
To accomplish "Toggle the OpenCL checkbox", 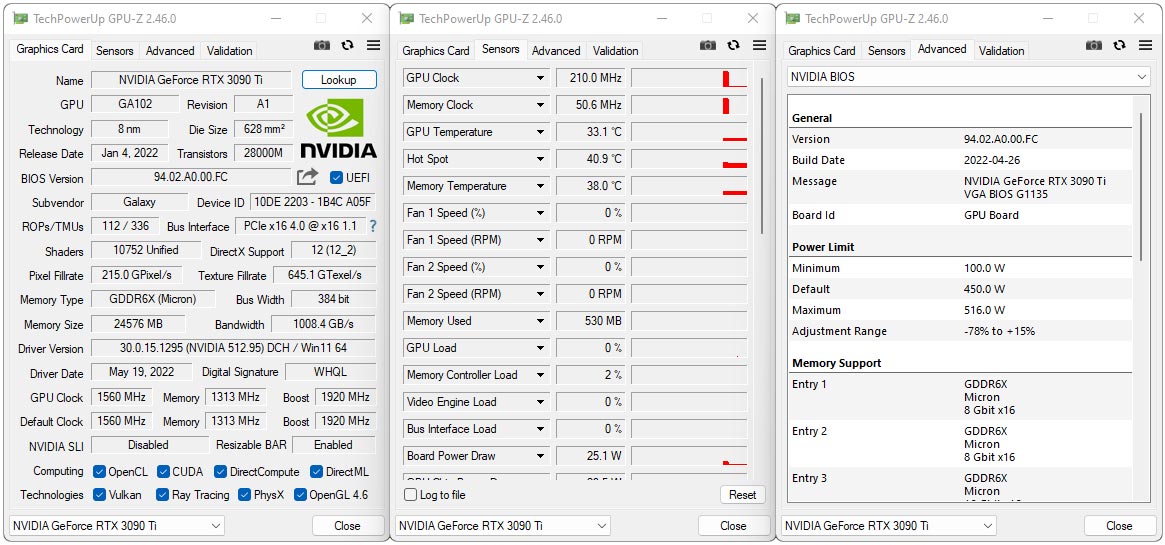I will [99, 471].
